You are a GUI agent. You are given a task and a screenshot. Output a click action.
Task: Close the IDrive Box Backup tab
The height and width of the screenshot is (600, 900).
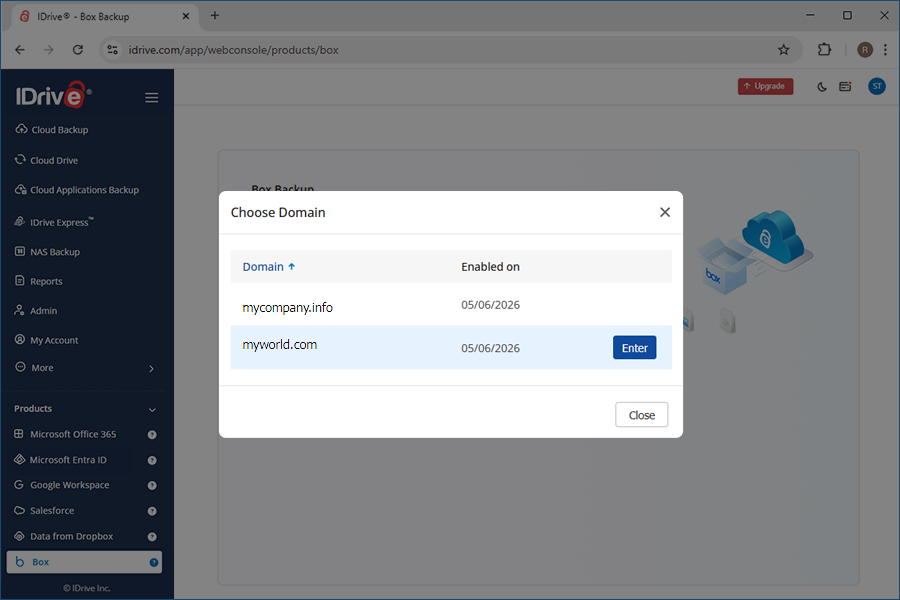[185, 17]
